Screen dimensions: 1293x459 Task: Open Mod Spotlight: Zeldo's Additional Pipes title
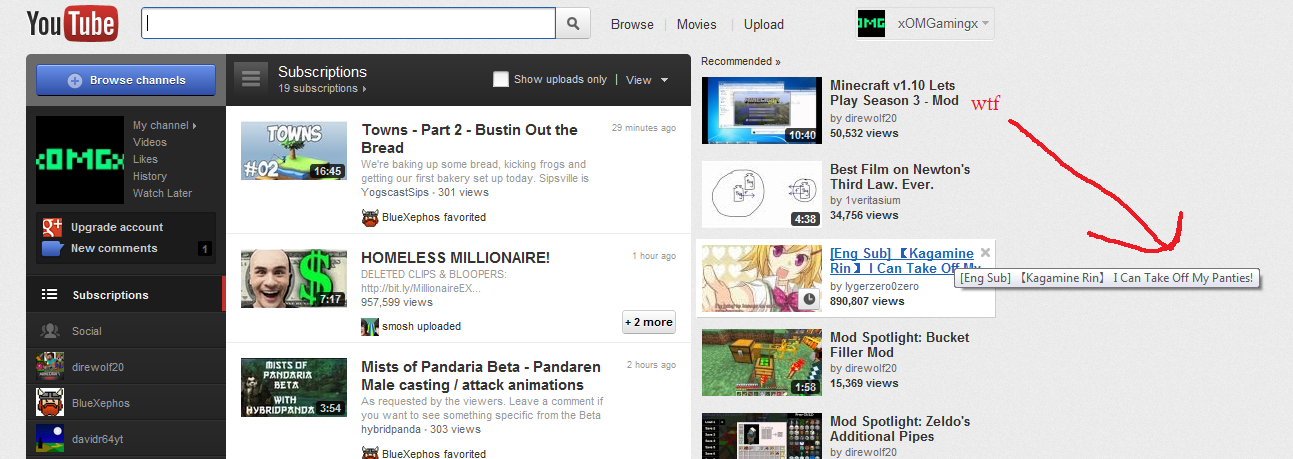pyautogui.click(x=900, y=428)
